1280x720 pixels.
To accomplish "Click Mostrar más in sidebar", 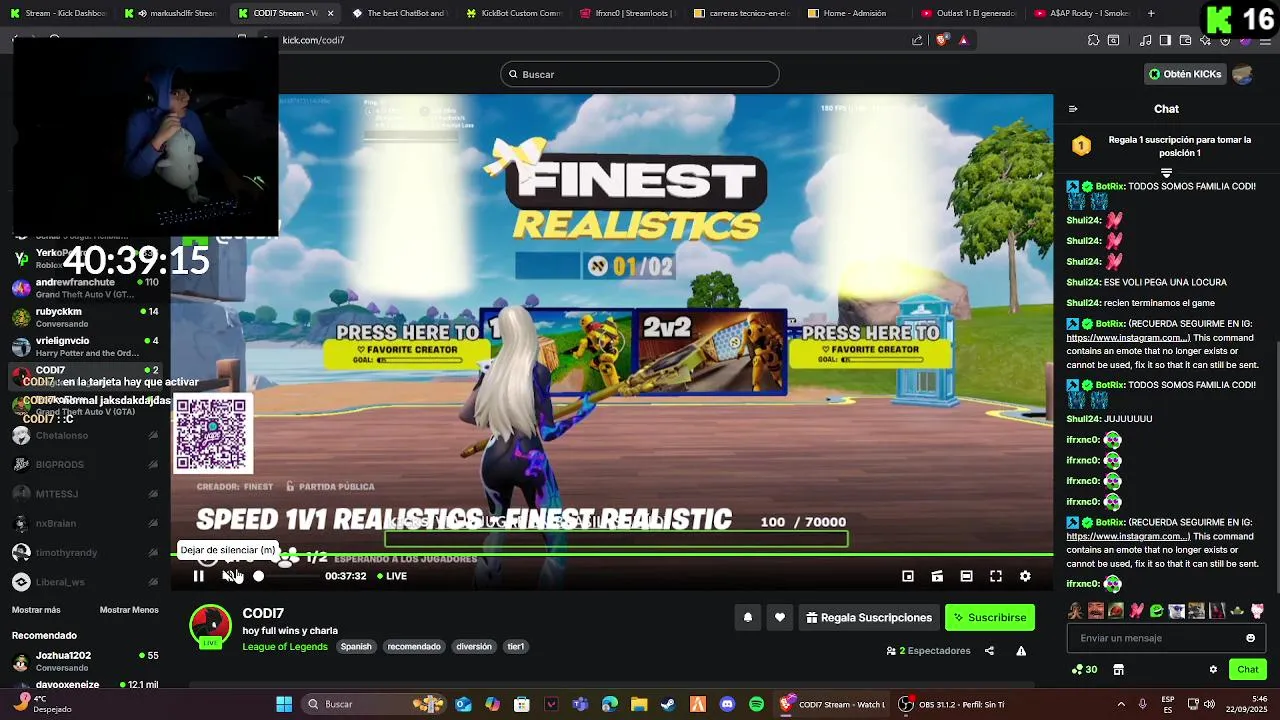I will pos(36,610).
